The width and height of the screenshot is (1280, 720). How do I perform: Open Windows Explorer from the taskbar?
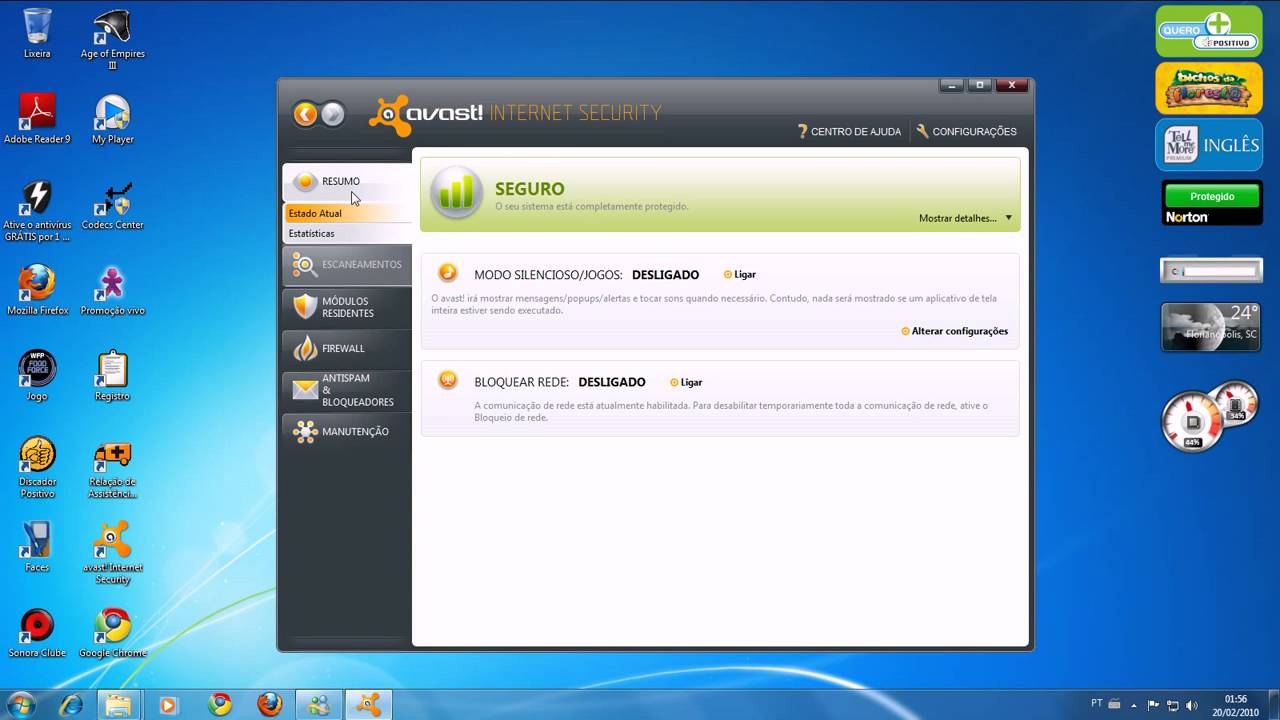(119, 704)
